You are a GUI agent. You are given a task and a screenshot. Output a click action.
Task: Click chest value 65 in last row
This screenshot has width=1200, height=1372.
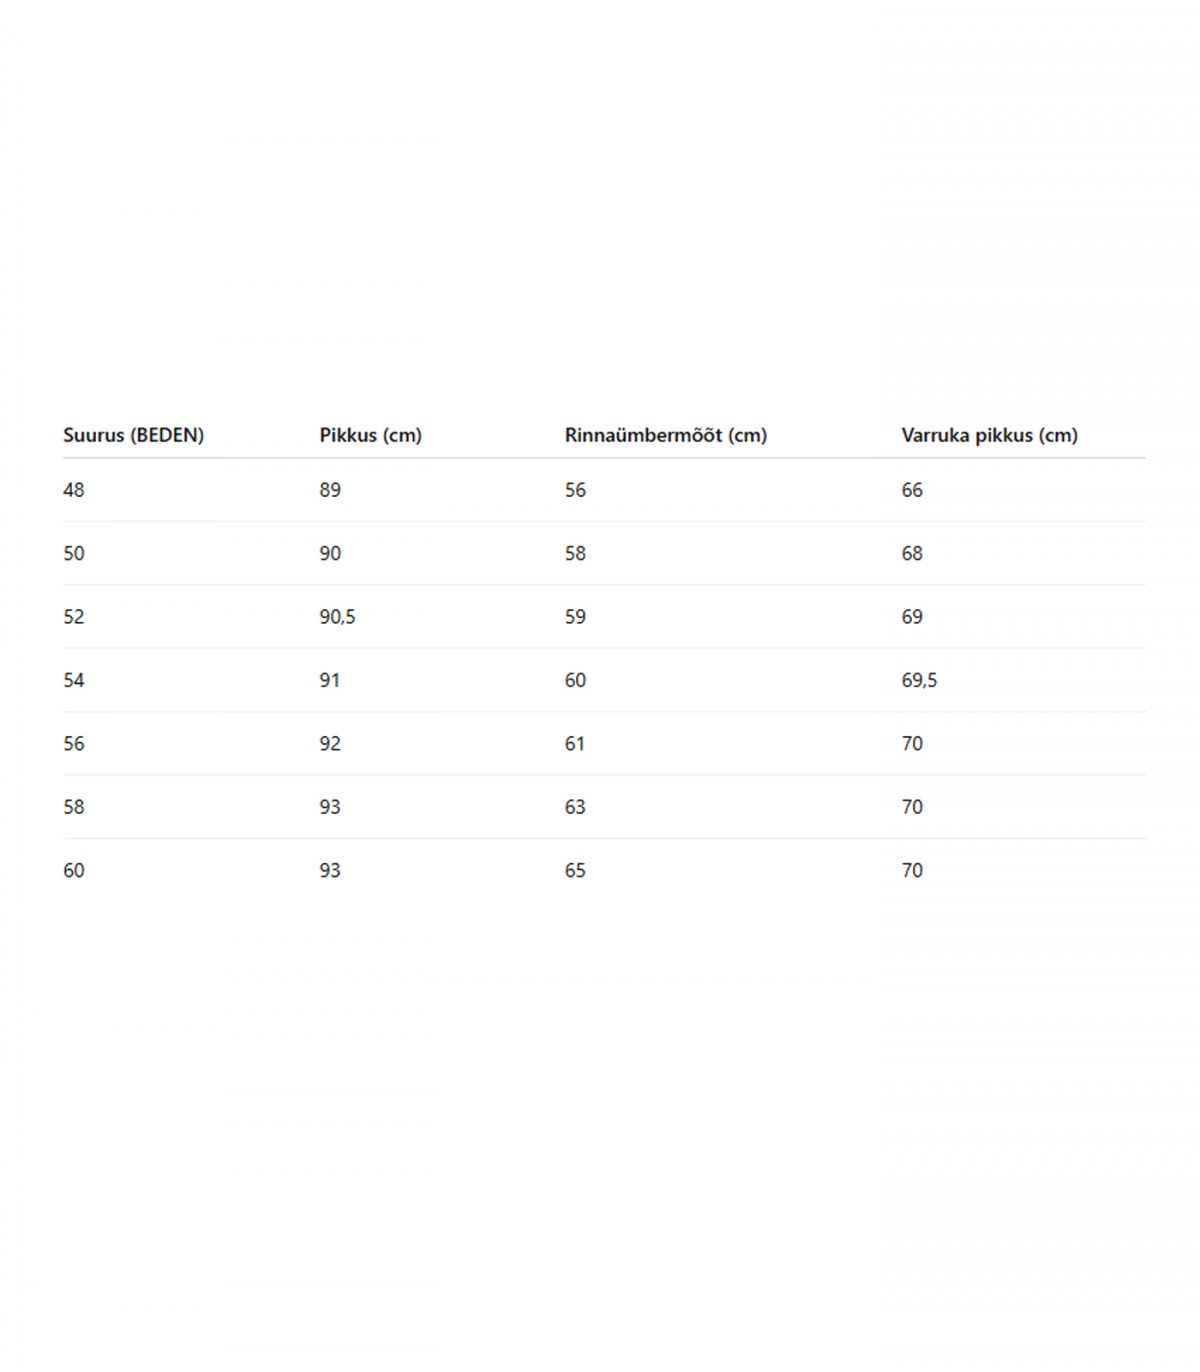point(575,870)
